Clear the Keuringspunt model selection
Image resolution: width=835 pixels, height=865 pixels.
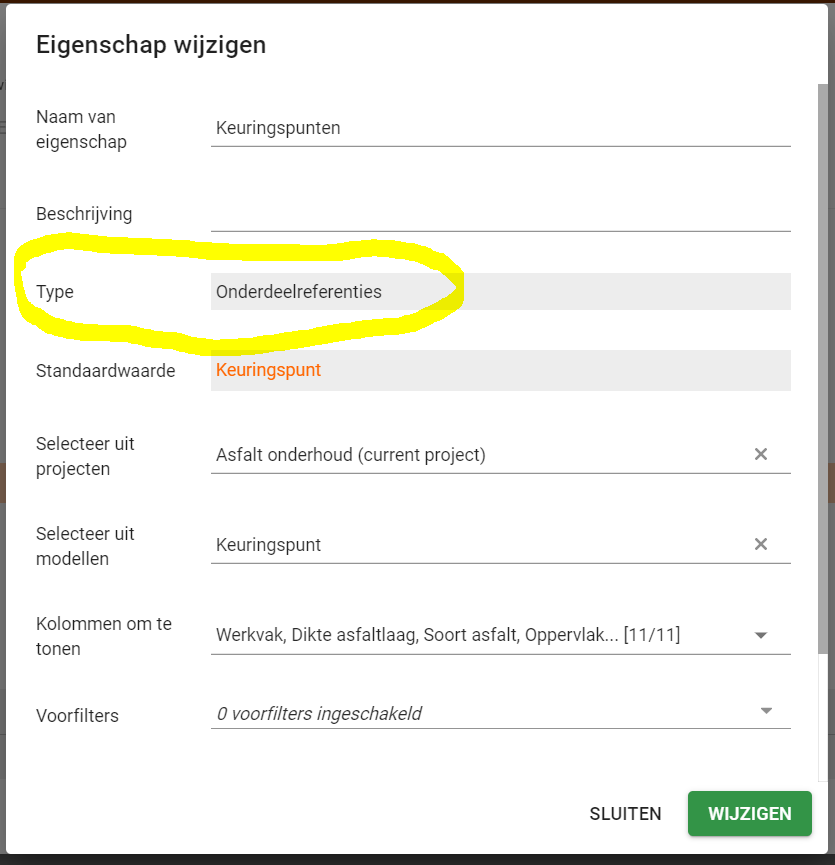[760, 545]
